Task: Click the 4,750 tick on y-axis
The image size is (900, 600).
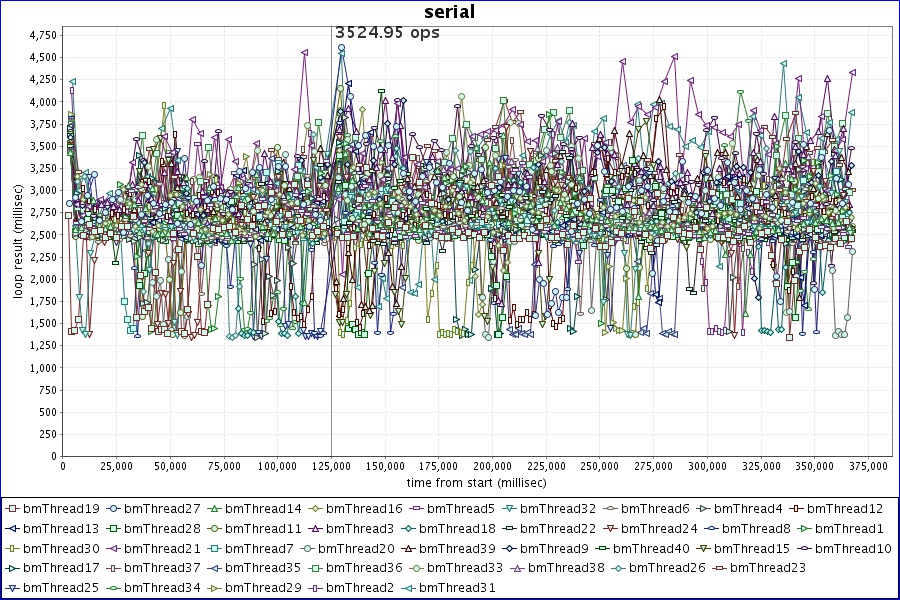Action: pyautogui.click(x=43, y=35)
